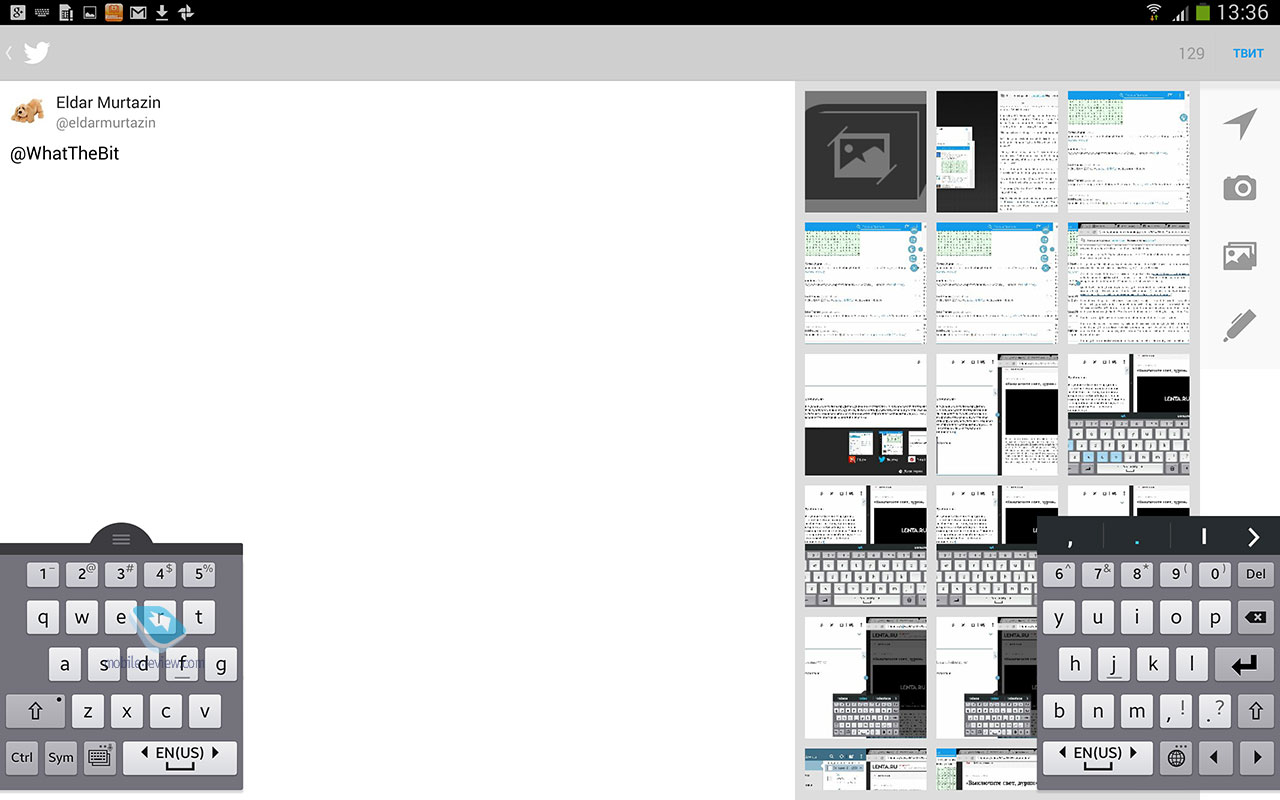Viewport: 1280px width, 800px height.
Task: Select the first placeholder image thumbnail
Action: 865,152
